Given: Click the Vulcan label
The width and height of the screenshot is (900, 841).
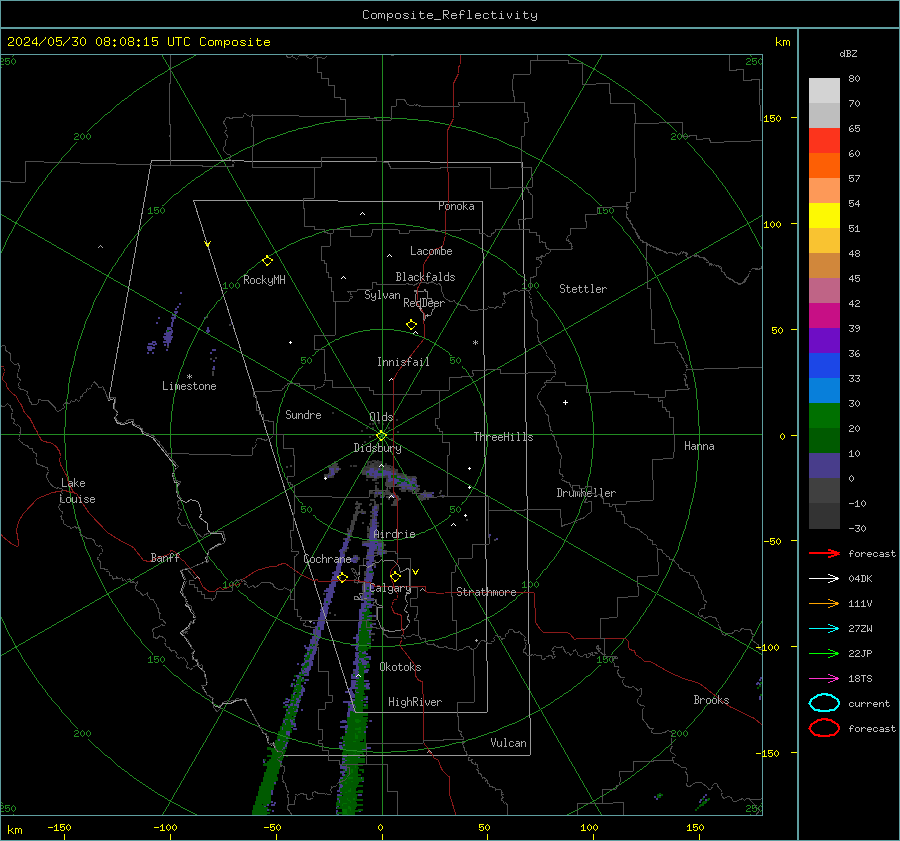Looking at the screenshot, I should [508, 743].
